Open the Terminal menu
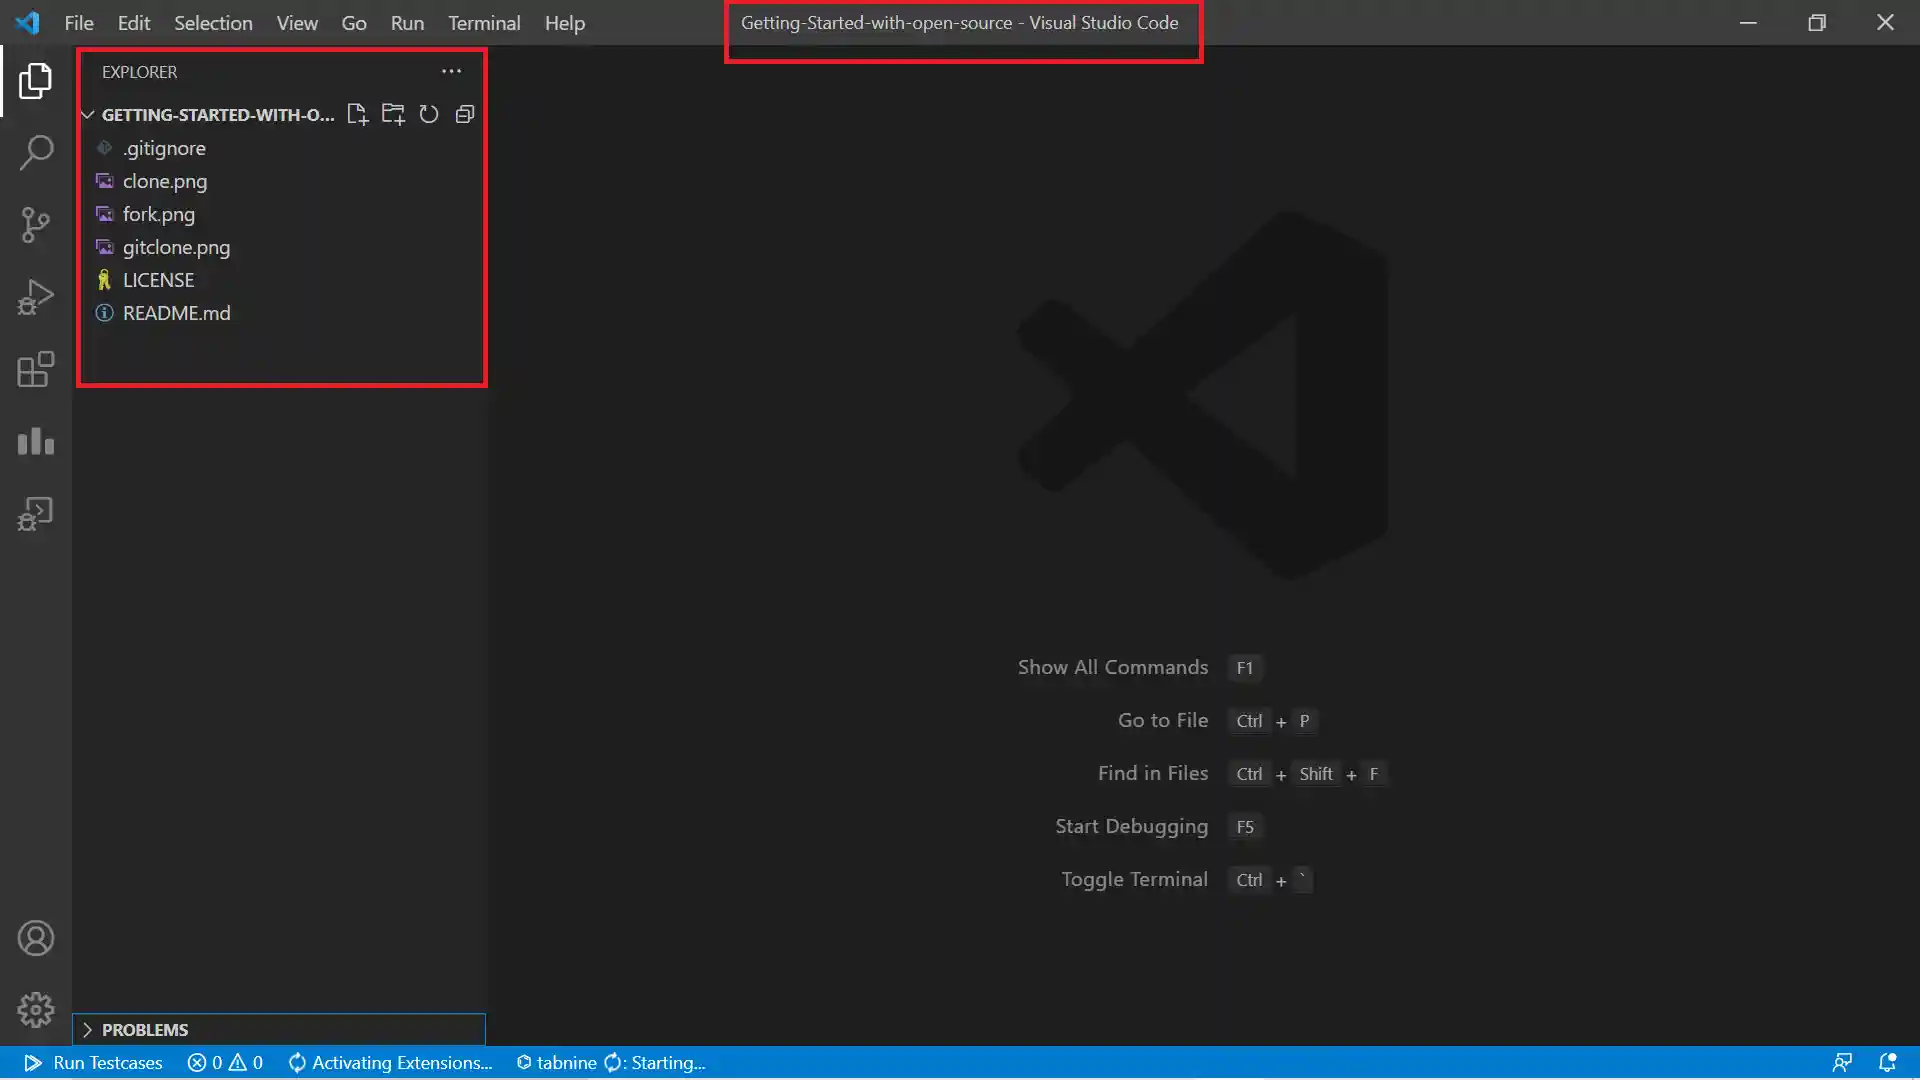 (x=483, y=23)
